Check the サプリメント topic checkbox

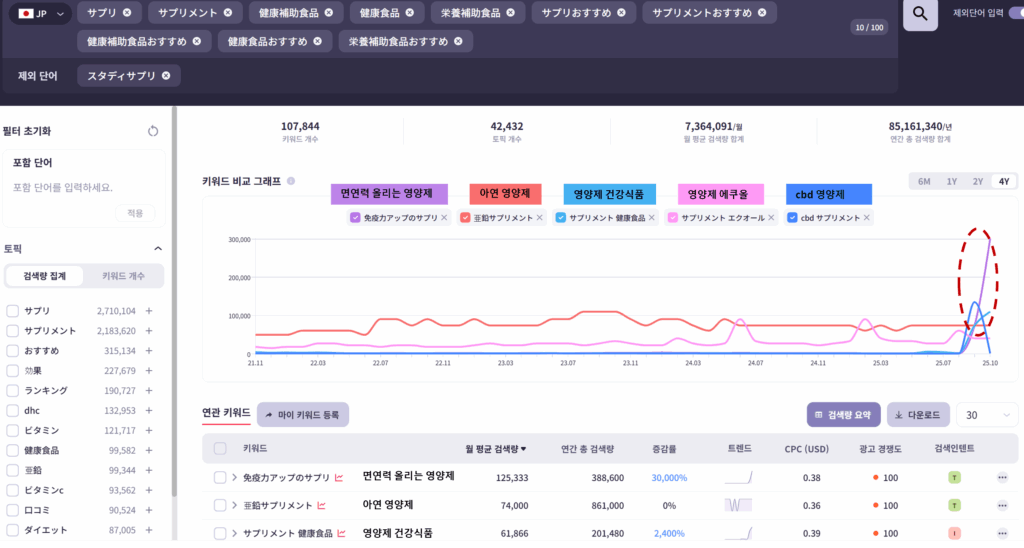click(12, 331)
